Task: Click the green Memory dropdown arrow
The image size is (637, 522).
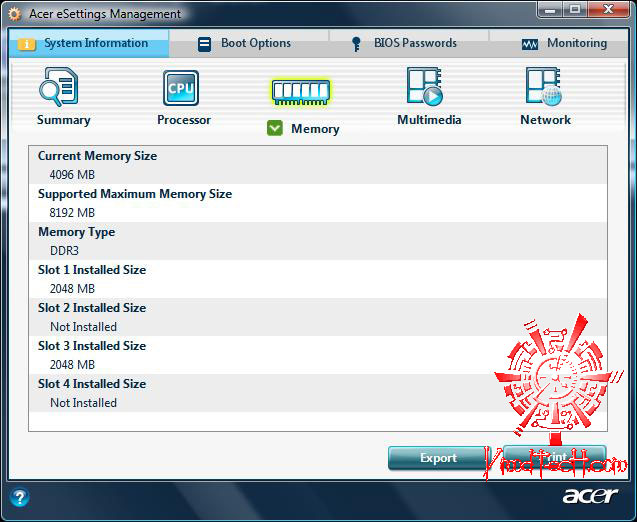Action: coord(275,128)
